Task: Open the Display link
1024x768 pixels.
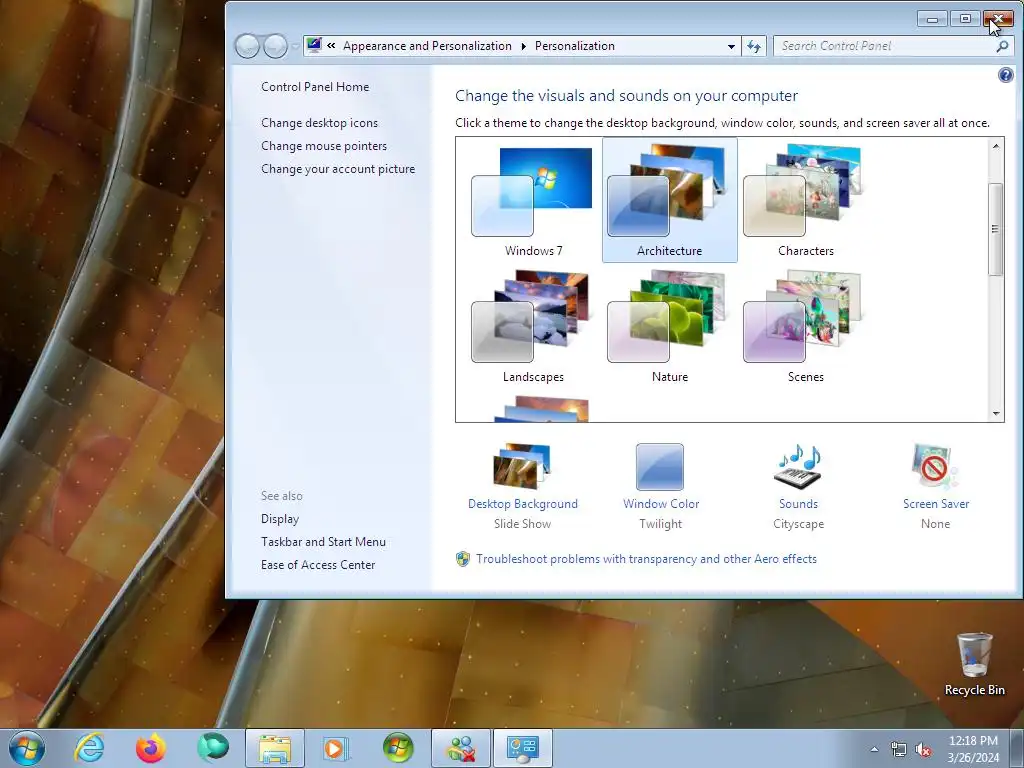Action: (280, 519)
